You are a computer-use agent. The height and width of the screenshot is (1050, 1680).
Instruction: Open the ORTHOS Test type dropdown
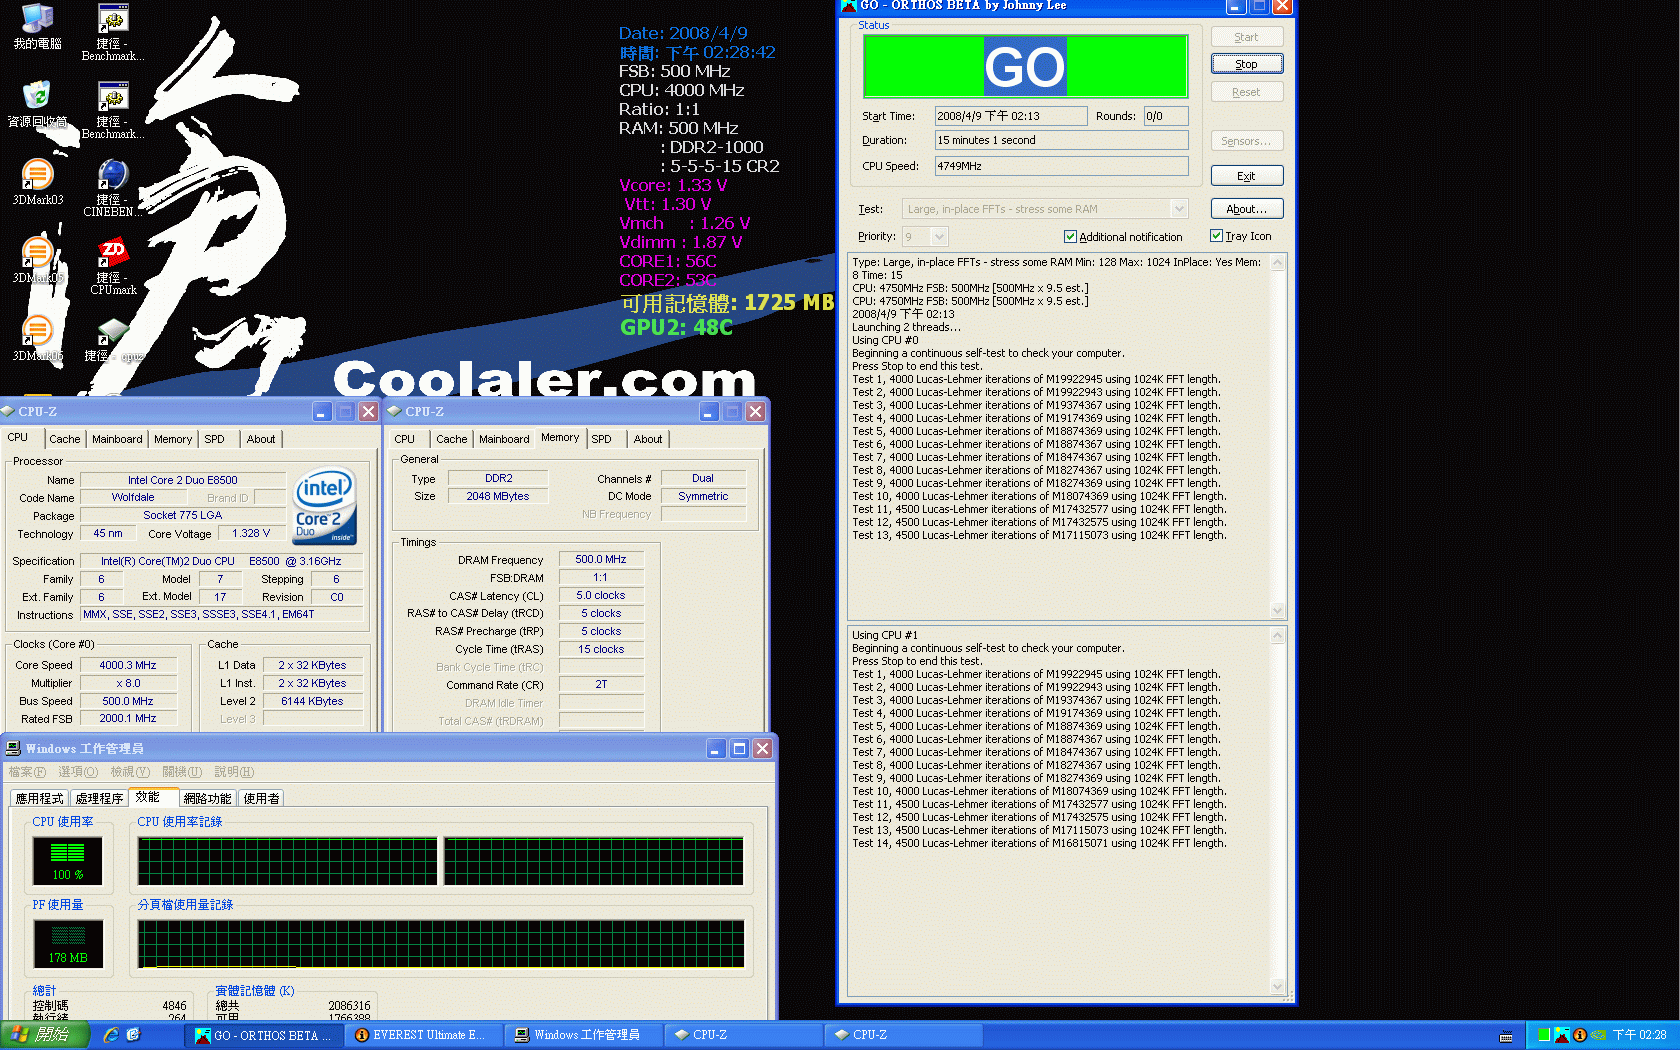[x=1179, y=209]
